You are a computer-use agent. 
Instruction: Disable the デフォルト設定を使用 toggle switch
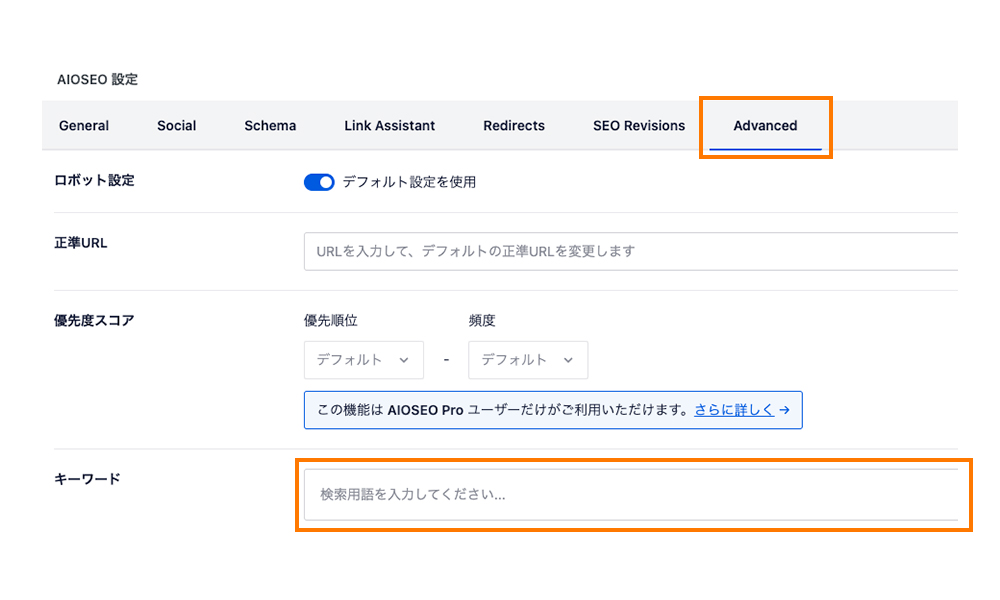tap(319, 182)
